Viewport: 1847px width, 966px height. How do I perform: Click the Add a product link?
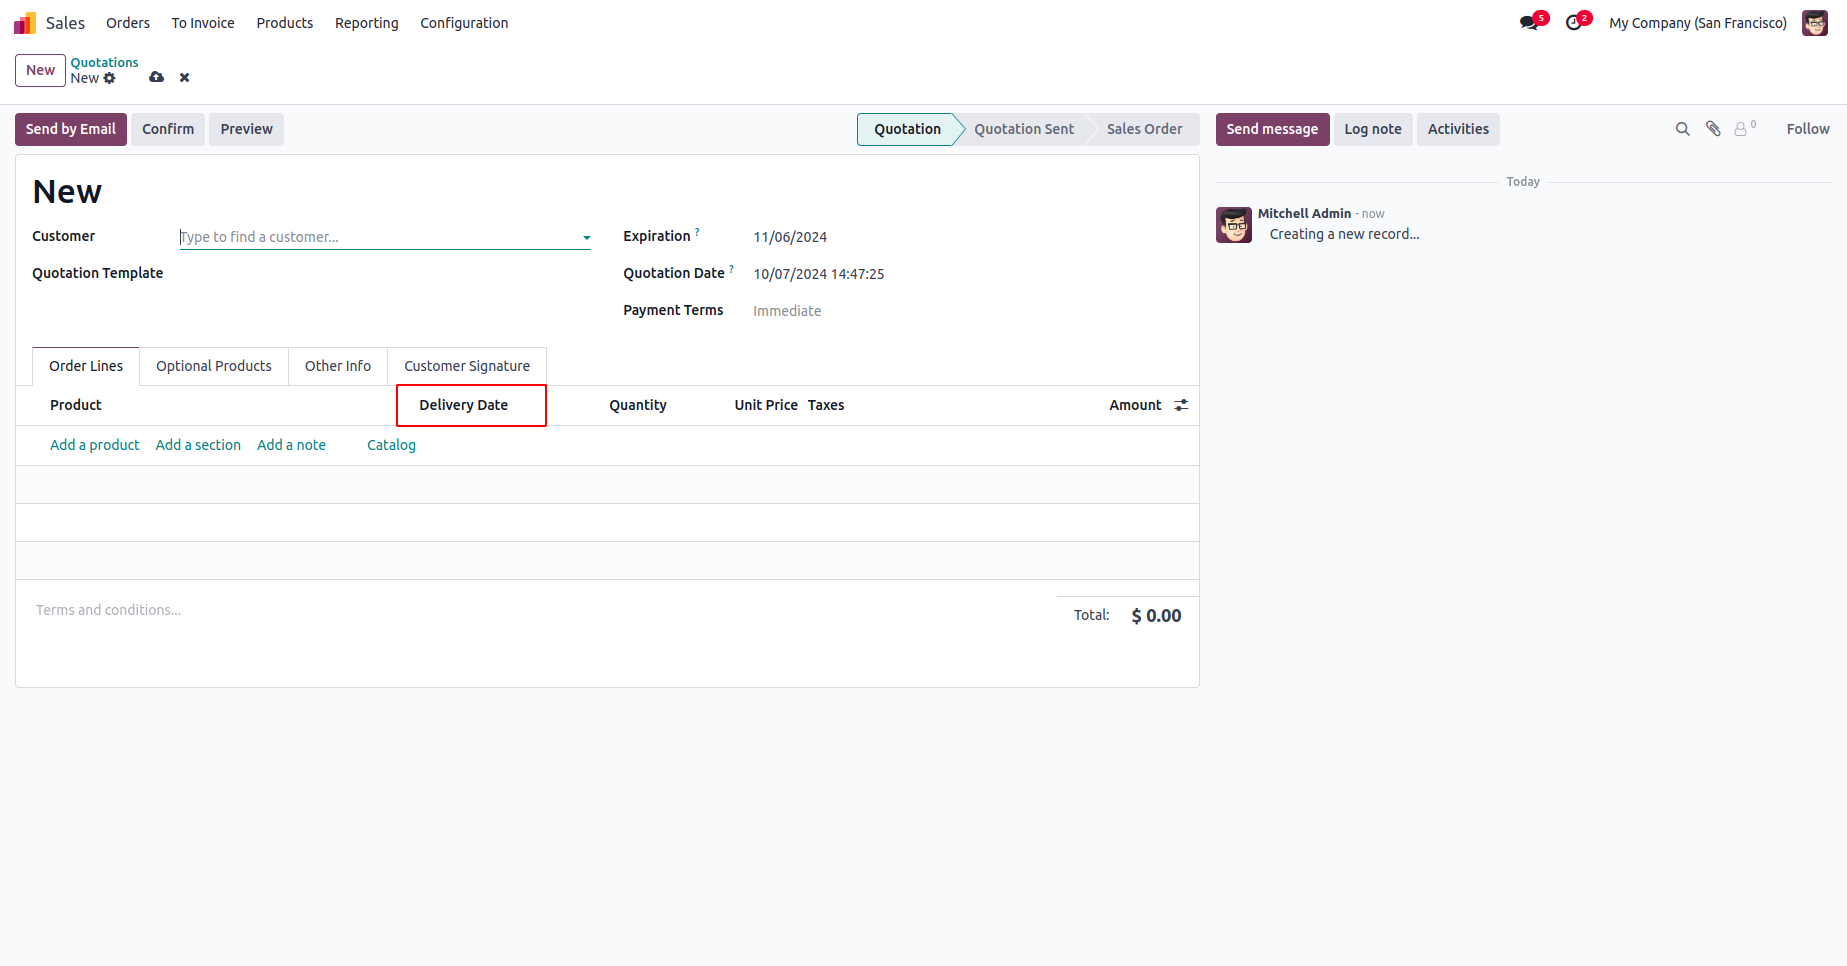pos(95,445)
